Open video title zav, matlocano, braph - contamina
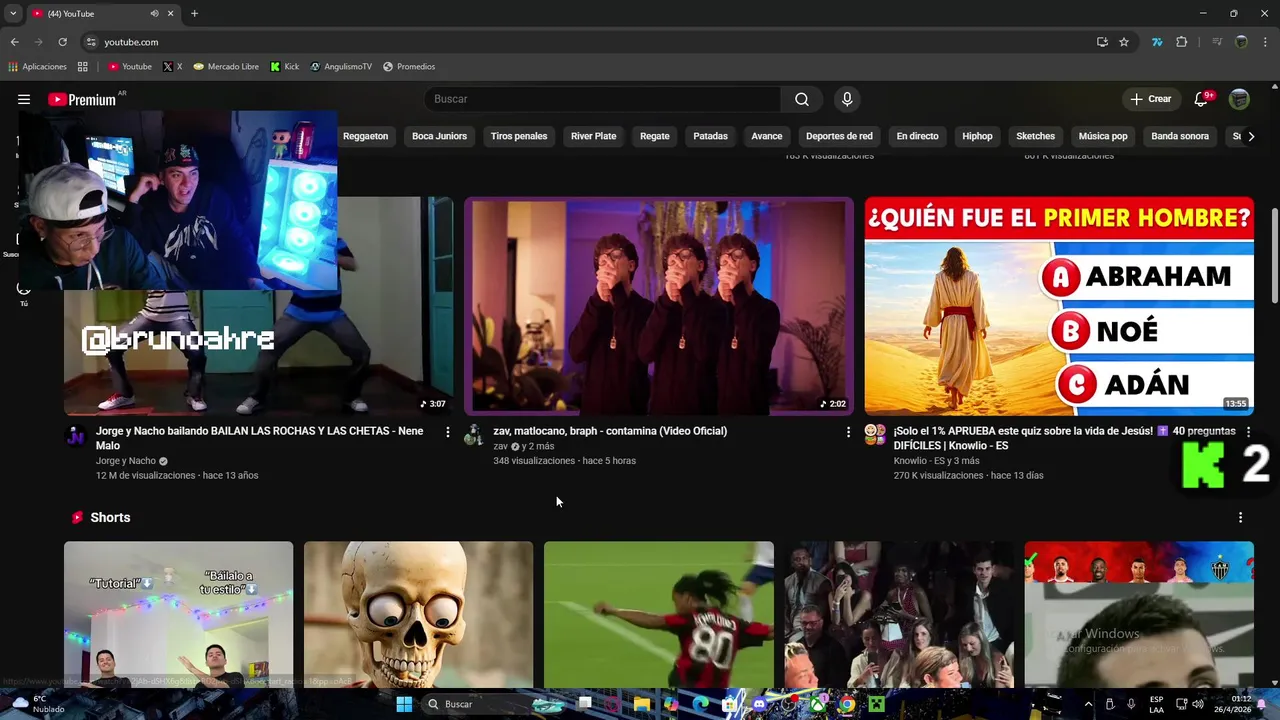 tap(610, 431)
